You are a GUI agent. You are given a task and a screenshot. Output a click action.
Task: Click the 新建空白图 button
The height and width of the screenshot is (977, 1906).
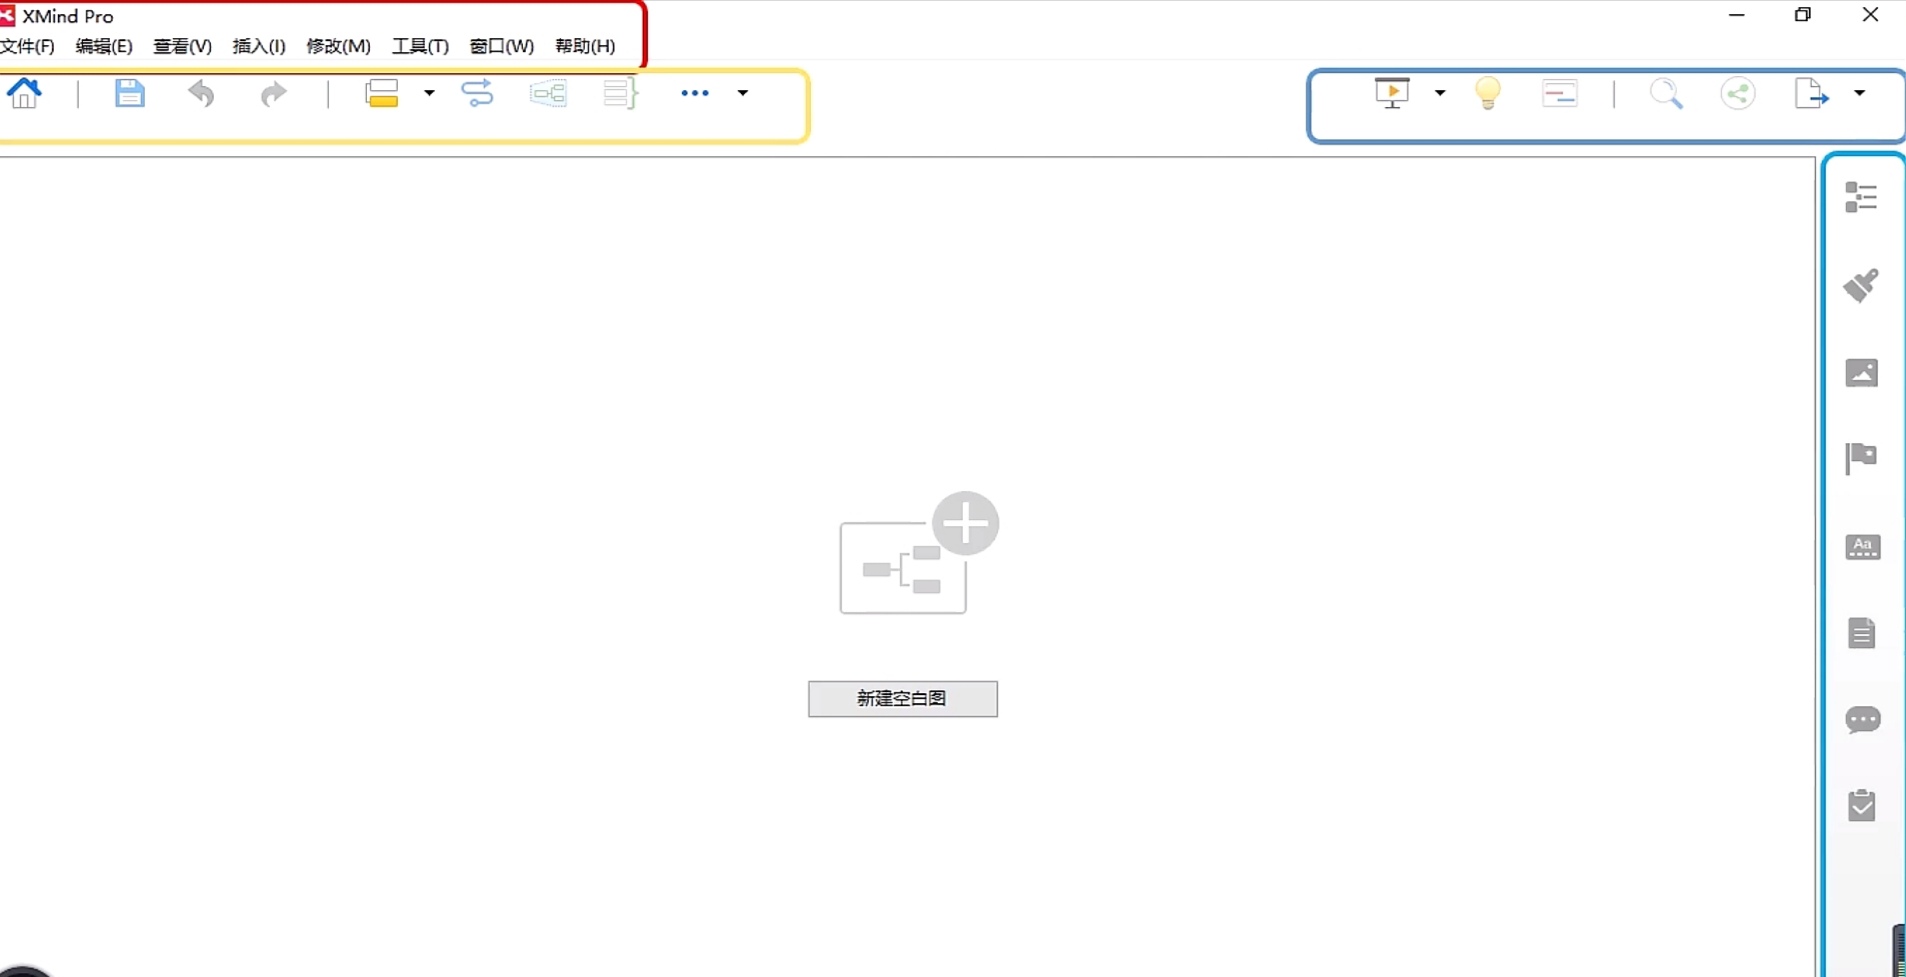click(x=902, y=699)
